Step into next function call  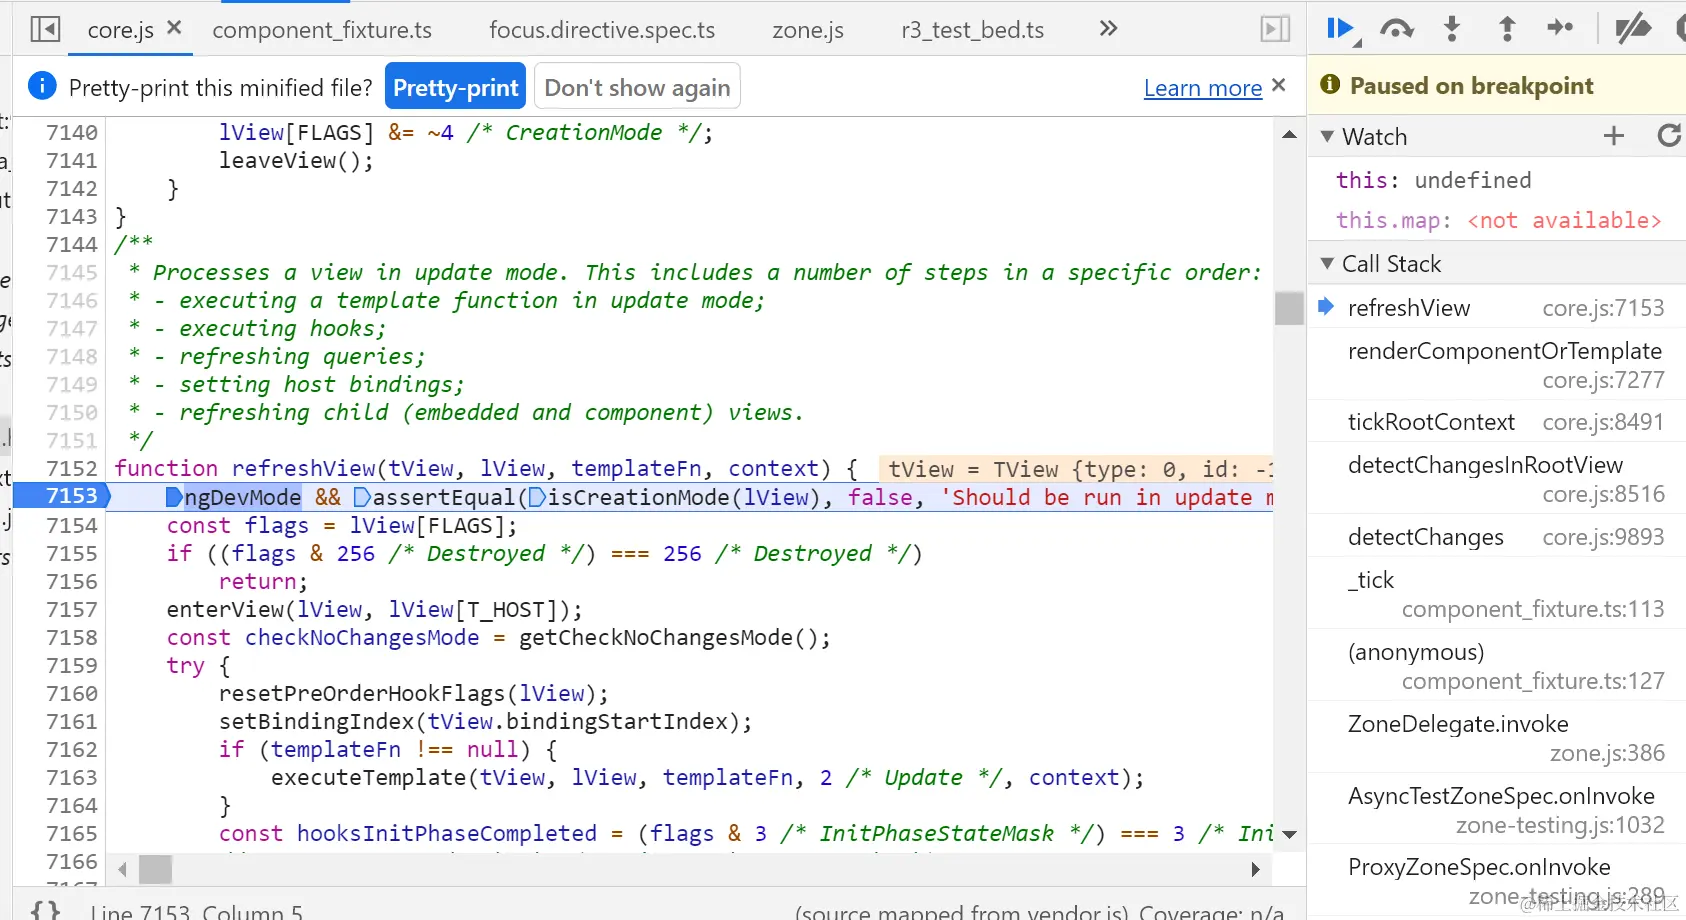(x=1452, y=29)
